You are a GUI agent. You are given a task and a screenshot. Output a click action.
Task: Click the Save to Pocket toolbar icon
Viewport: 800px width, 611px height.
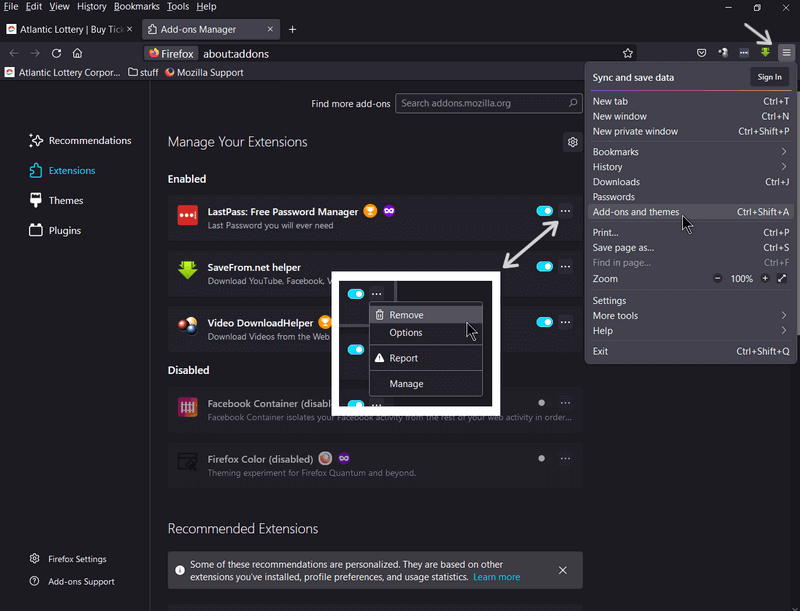702,53
